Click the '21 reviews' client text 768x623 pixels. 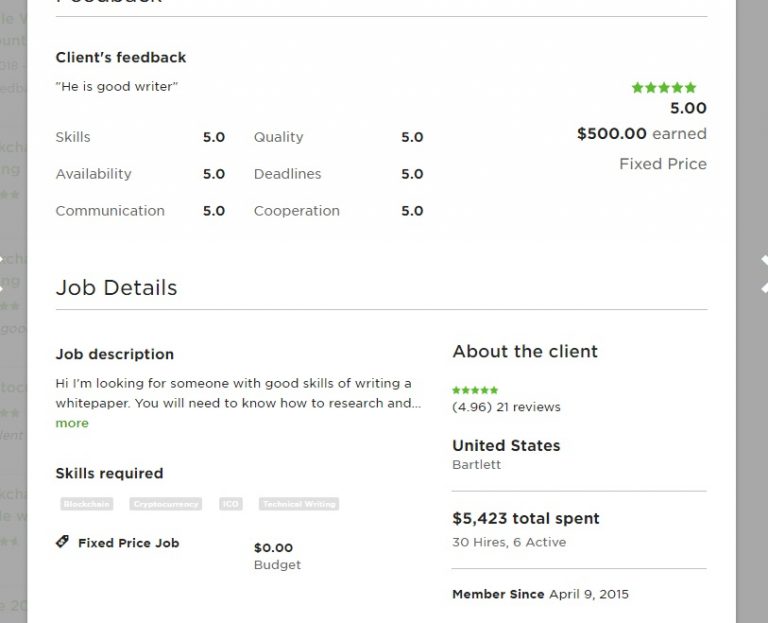(528, 407)
